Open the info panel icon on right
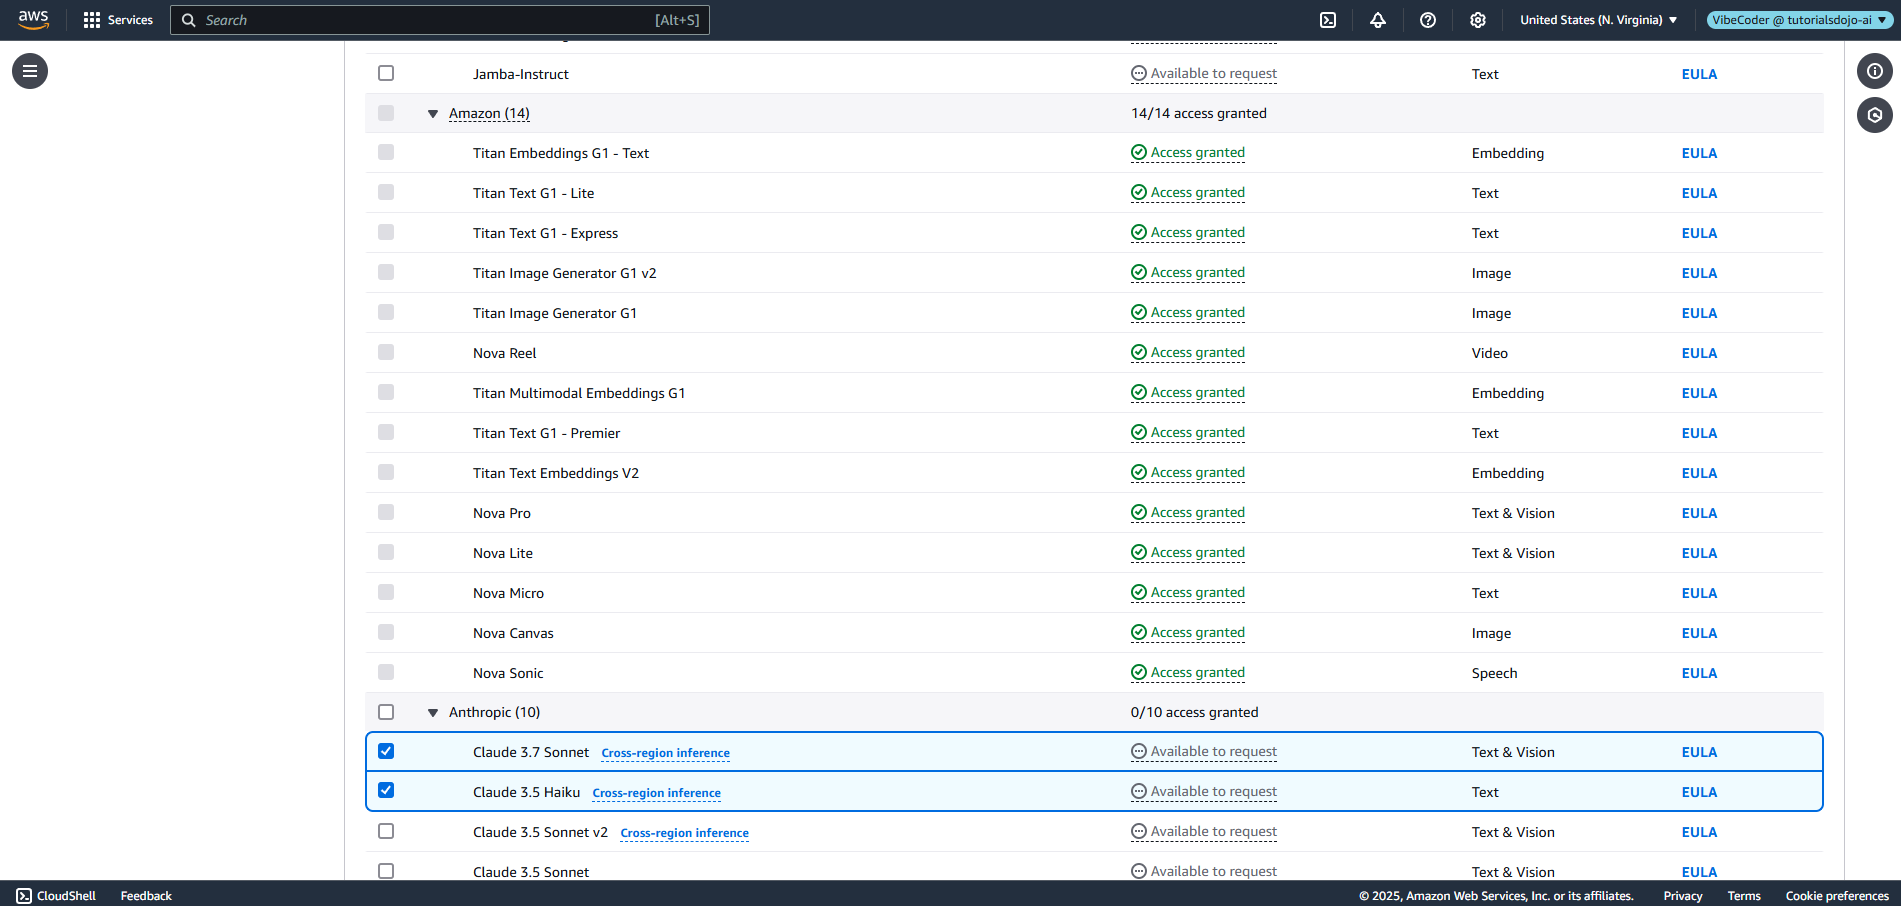The height and width of the screenshot is (906, 1901). tap(1874, 71)
